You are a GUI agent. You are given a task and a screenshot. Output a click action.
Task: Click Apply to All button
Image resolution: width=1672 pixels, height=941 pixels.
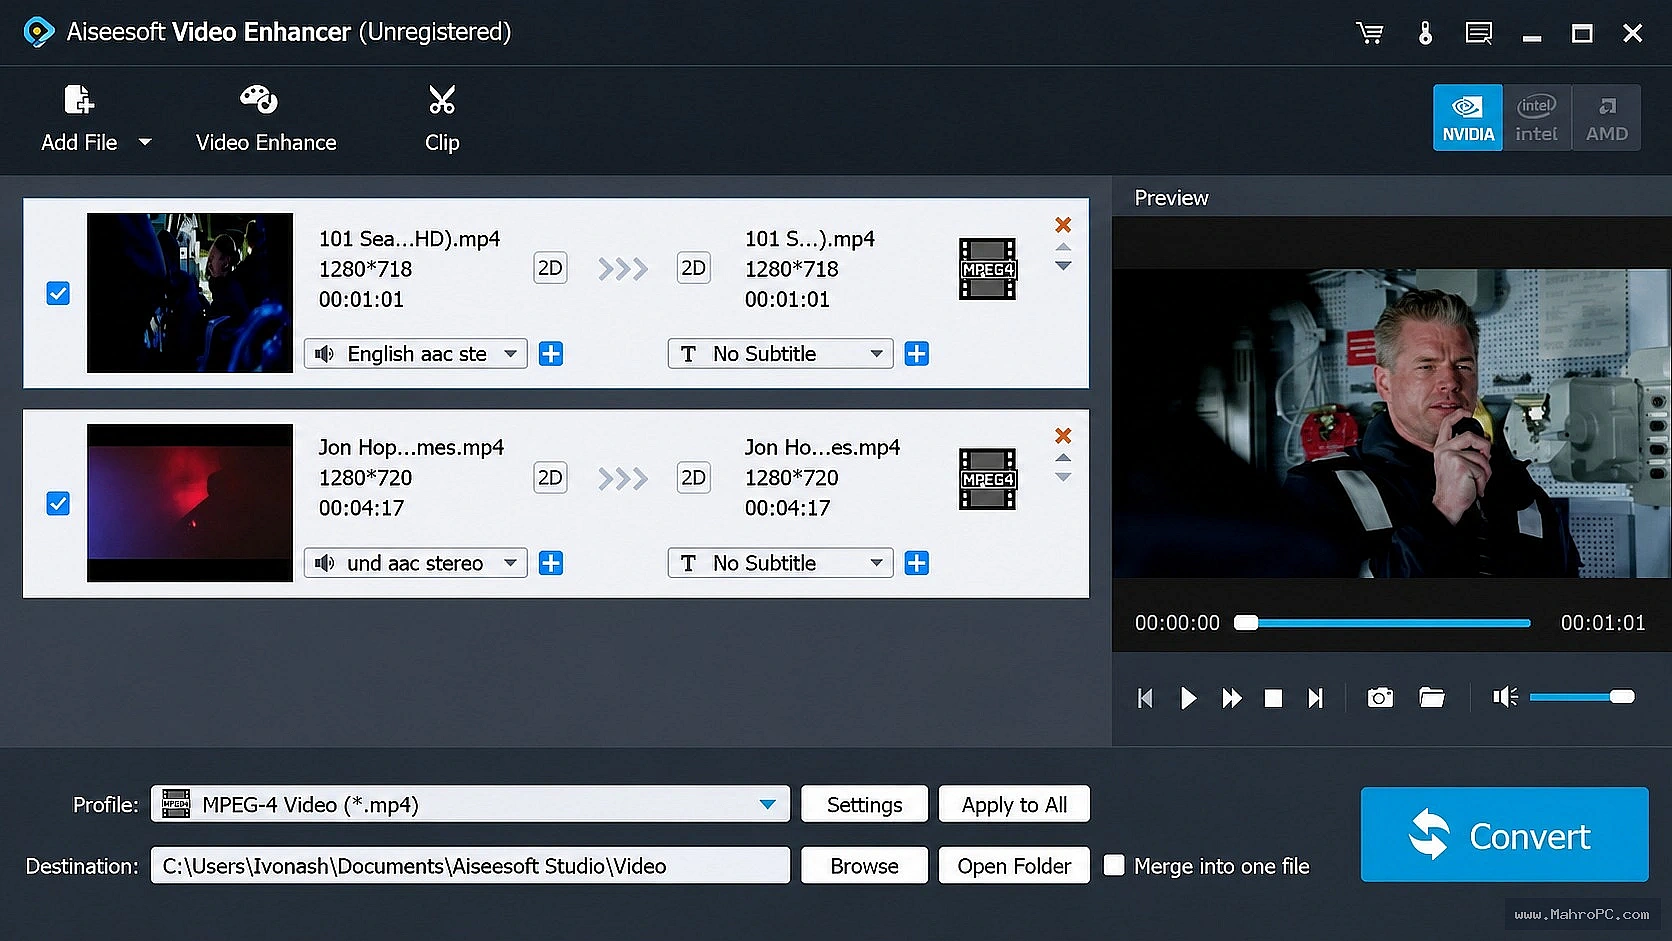click(x=1014, y=804)
